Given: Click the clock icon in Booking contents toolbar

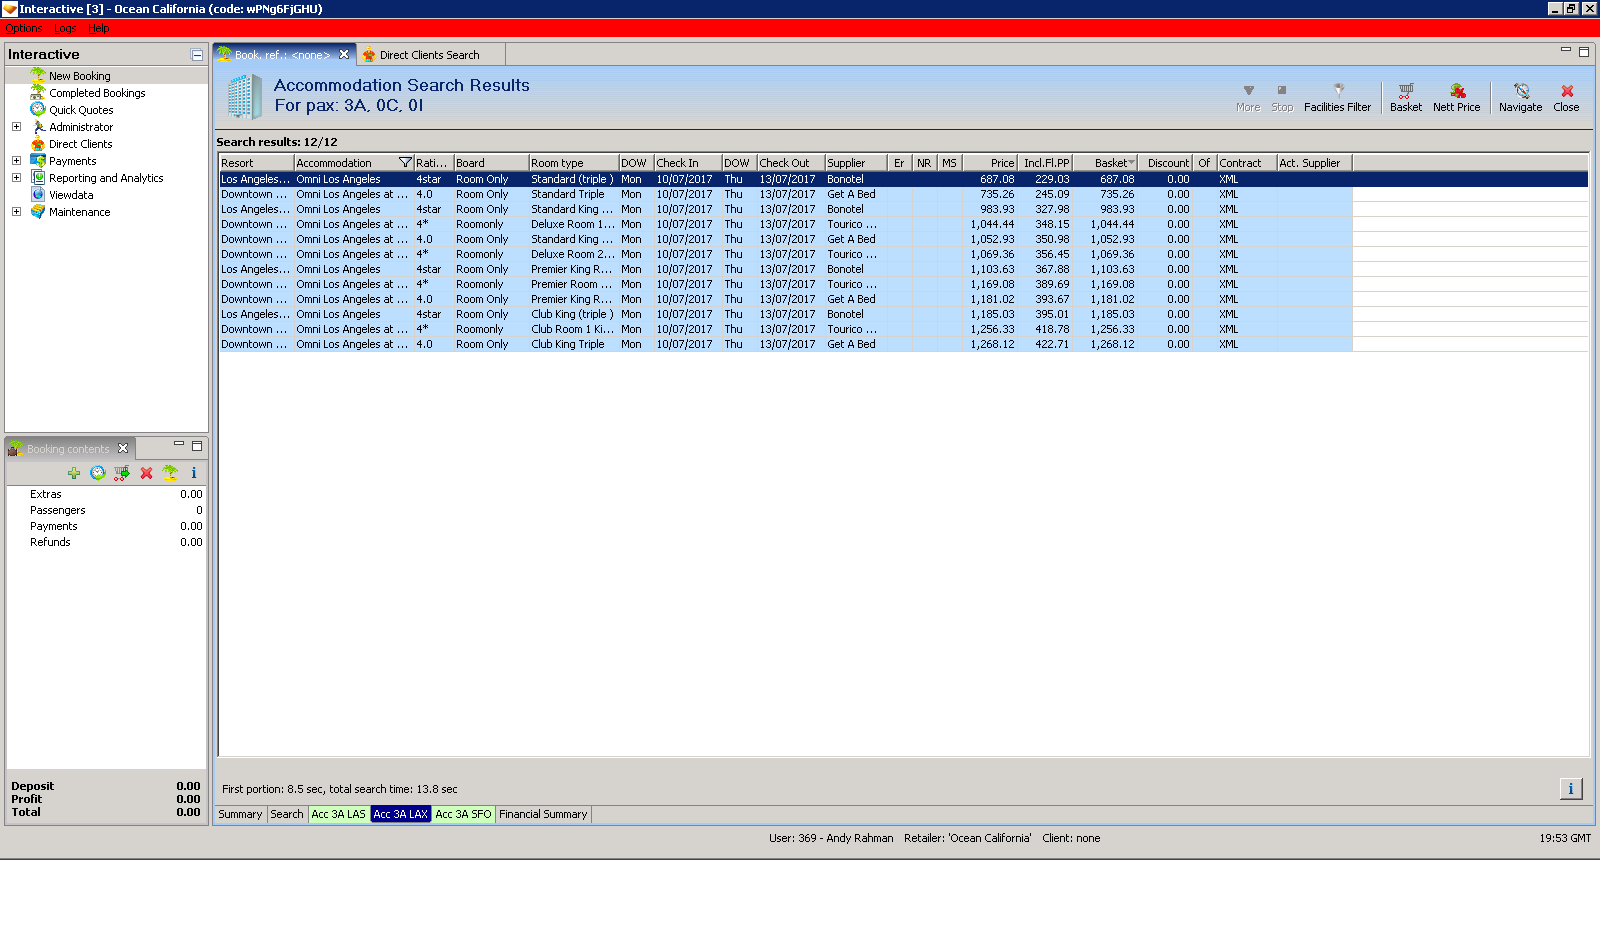Looking at the screenshot, I should pyautogui.click(x=98, y=473).
